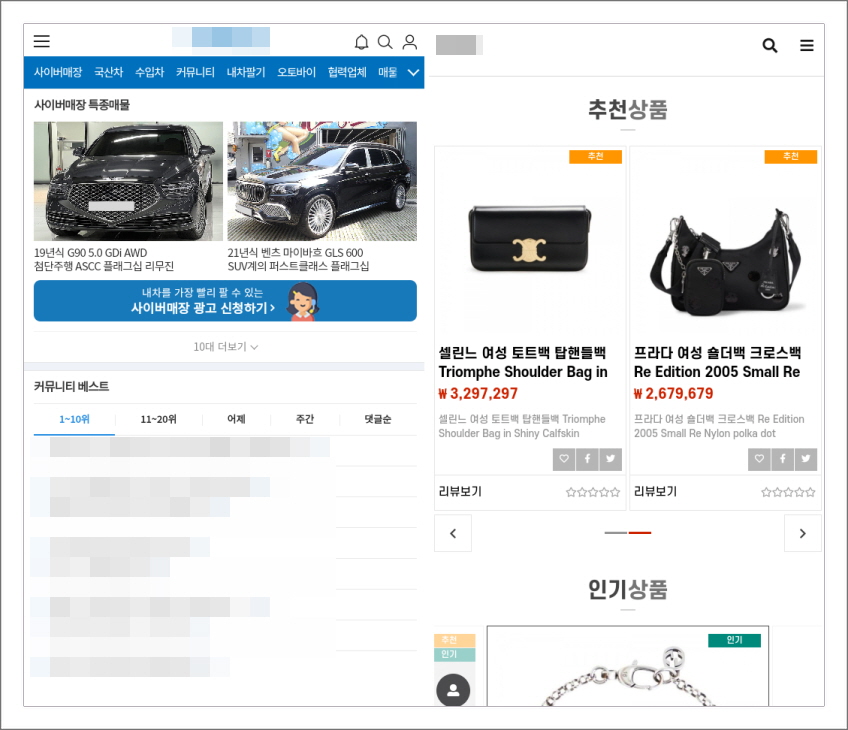The height and width of the screenshot is (730, 848).
Task: Click the ₩3,297,297 price
Action: [x=478, y=394]
